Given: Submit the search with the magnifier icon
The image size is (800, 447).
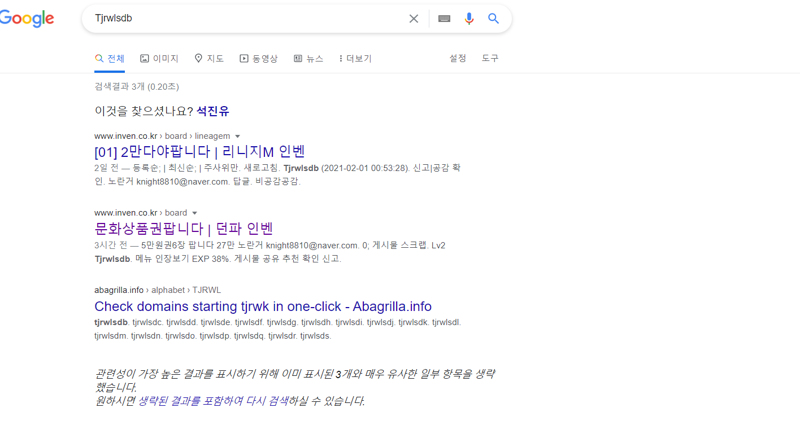Looking at the screenshot, I should pos(493,19).
